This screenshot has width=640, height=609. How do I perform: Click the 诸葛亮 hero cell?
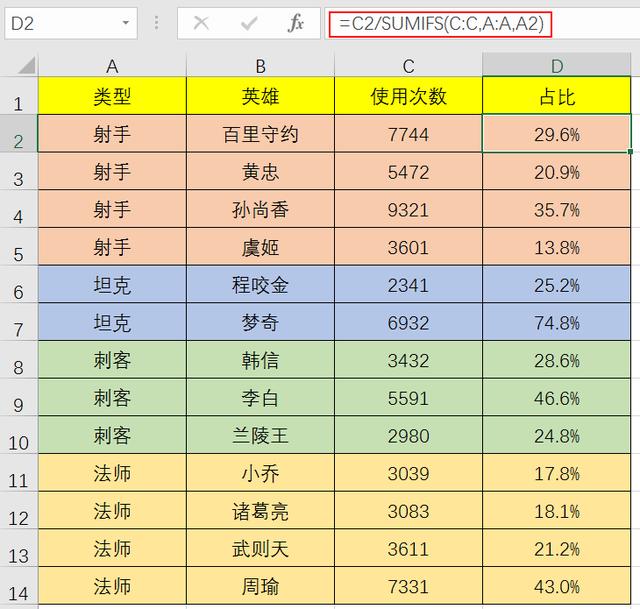coord(260,512)
